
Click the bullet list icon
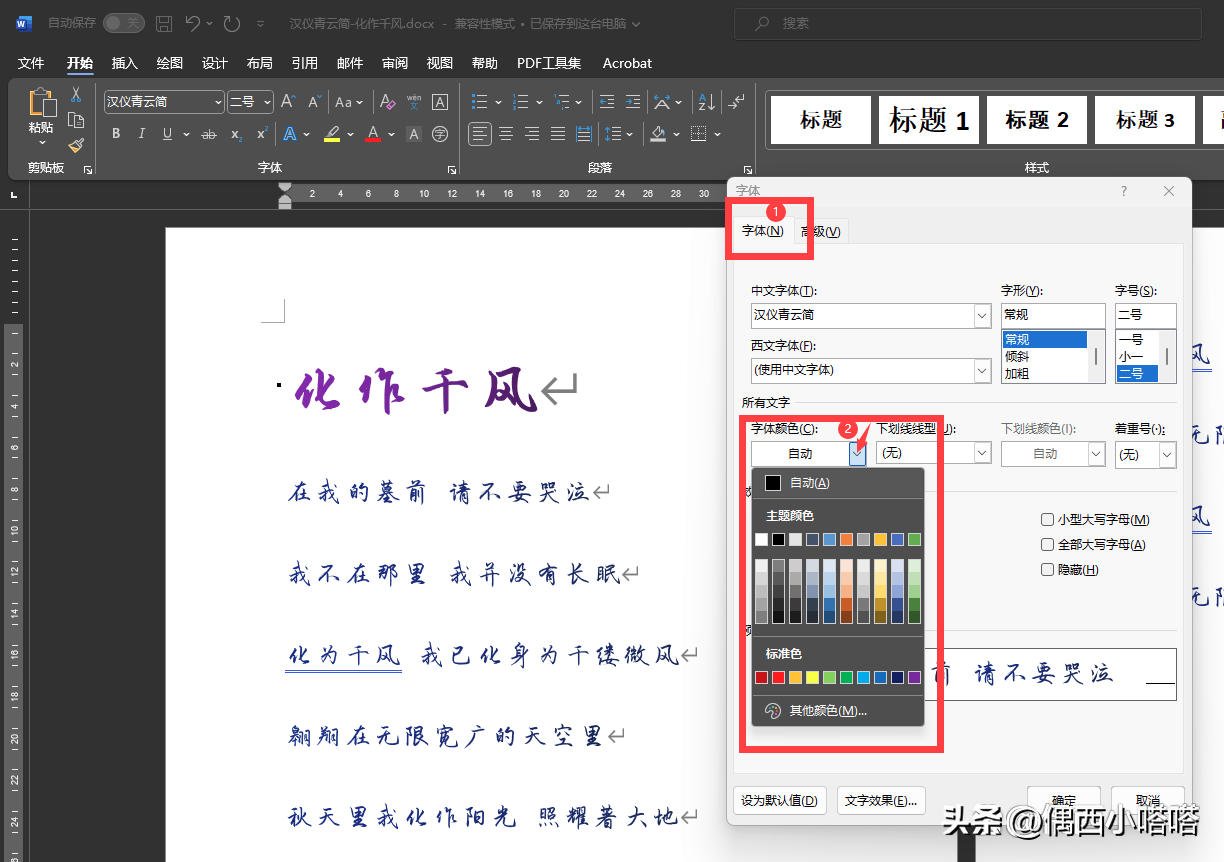[479, 102]
